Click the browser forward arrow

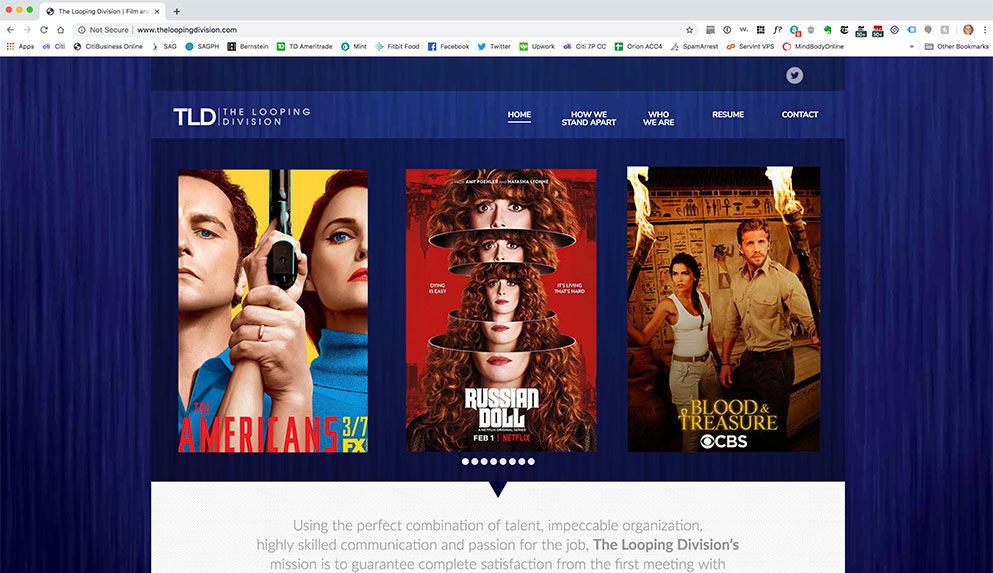click(27, 30)
